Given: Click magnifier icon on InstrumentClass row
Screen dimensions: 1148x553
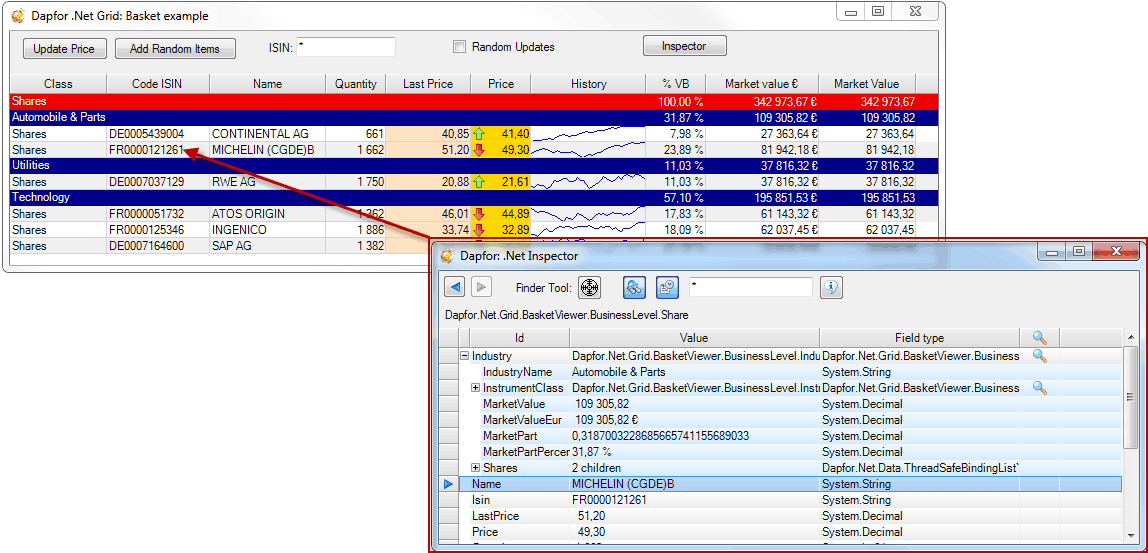Looking at the screenshot, I should (x=1040, y=387).
